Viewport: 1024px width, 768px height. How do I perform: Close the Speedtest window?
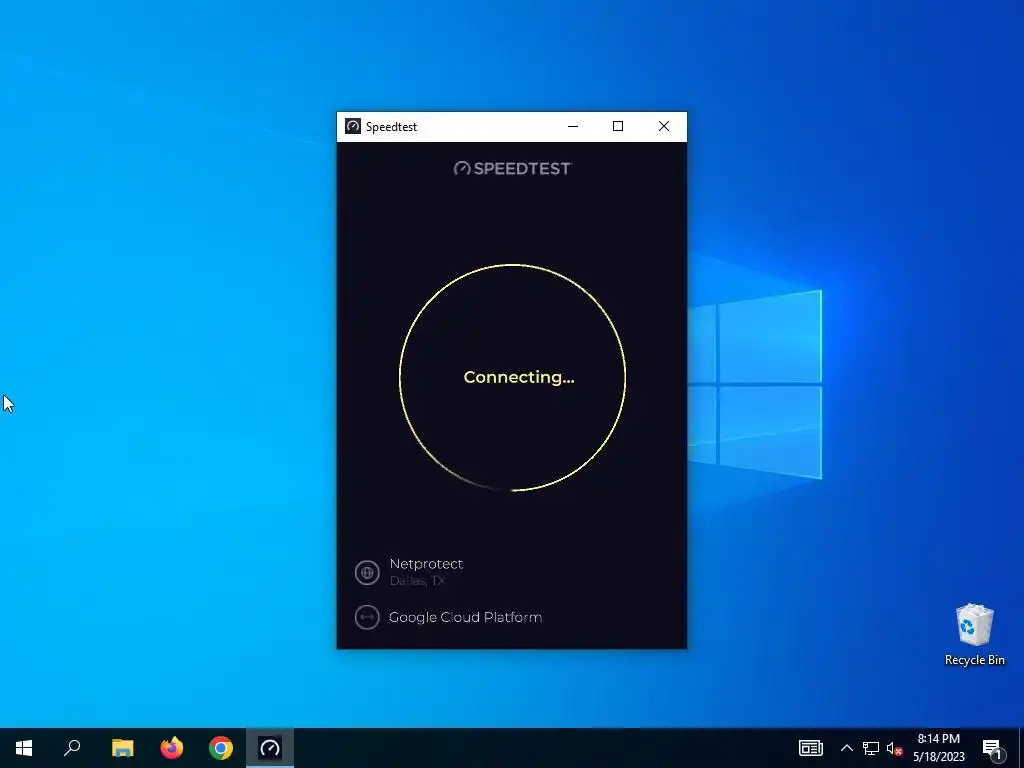664,126
